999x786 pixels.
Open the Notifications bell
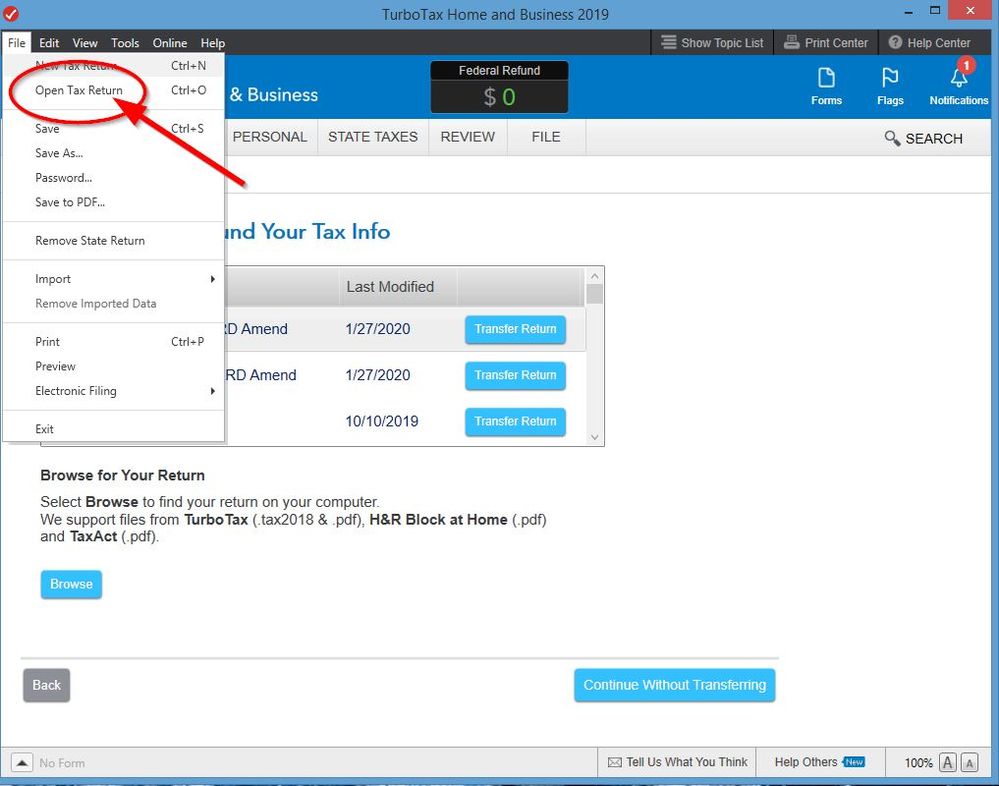[958, 83]
